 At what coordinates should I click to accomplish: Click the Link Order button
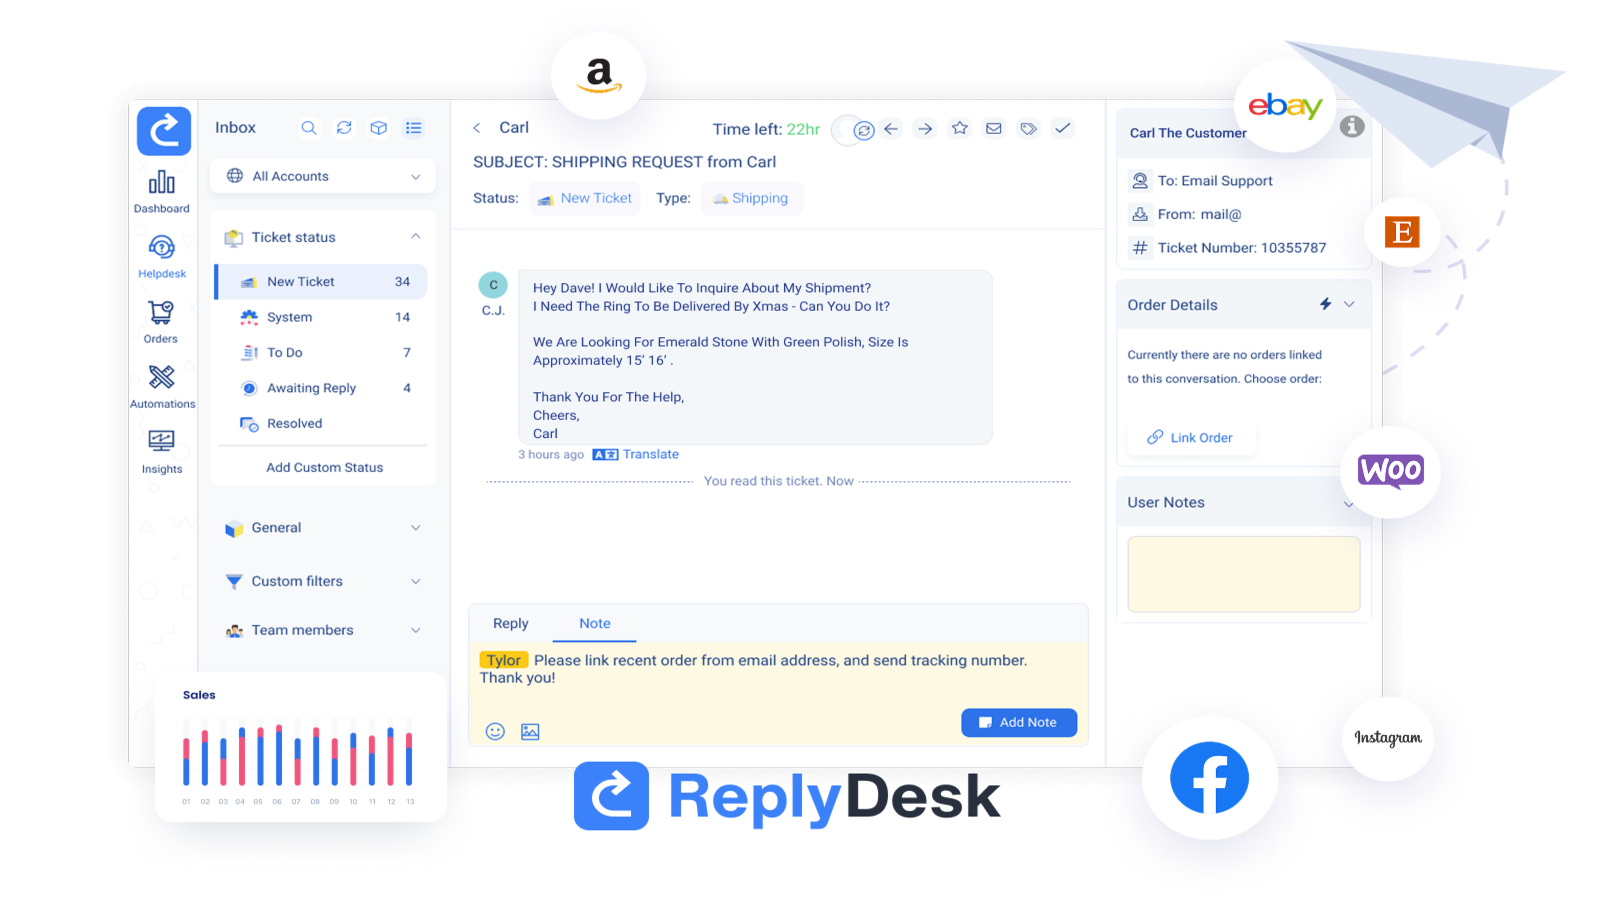tap(1190, 438)
